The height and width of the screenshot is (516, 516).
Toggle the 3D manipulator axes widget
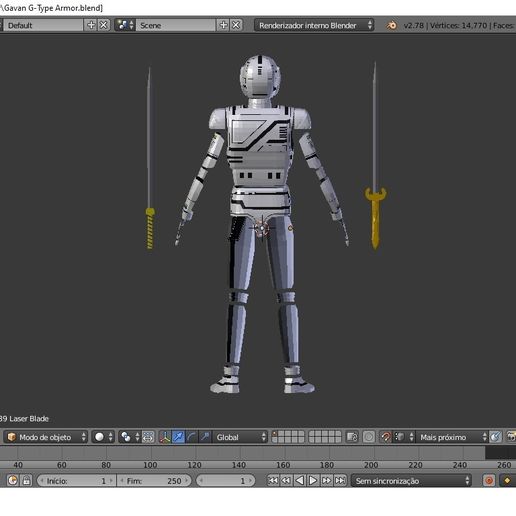(165, 437)
